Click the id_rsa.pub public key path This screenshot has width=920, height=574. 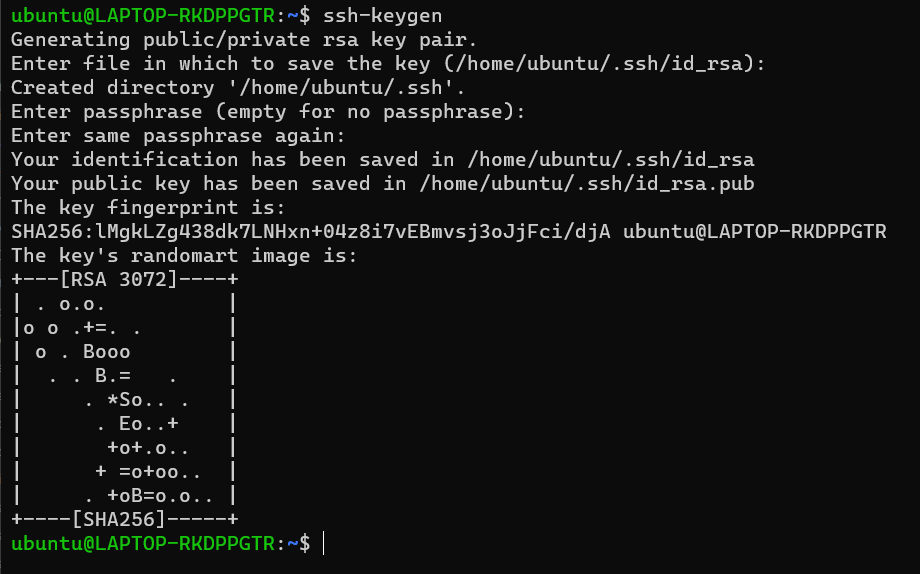587,184
